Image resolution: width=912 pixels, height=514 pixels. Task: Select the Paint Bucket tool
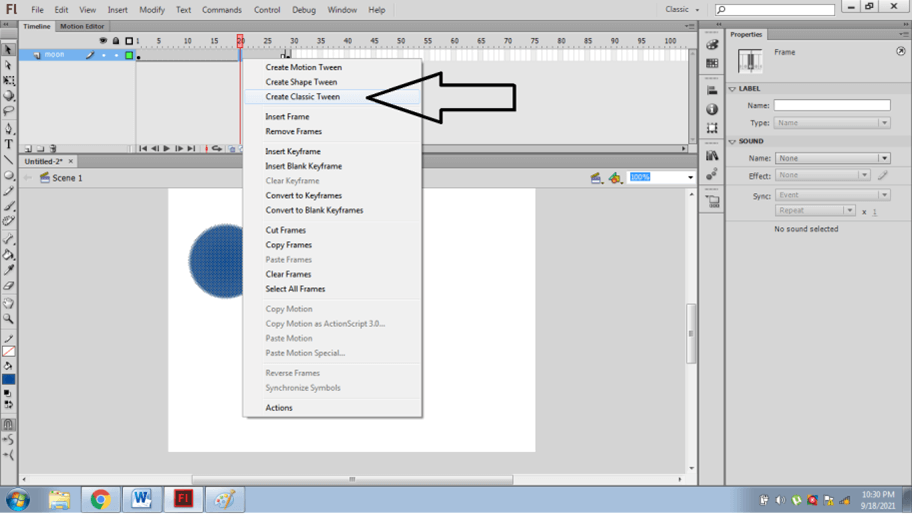point(8,255)
